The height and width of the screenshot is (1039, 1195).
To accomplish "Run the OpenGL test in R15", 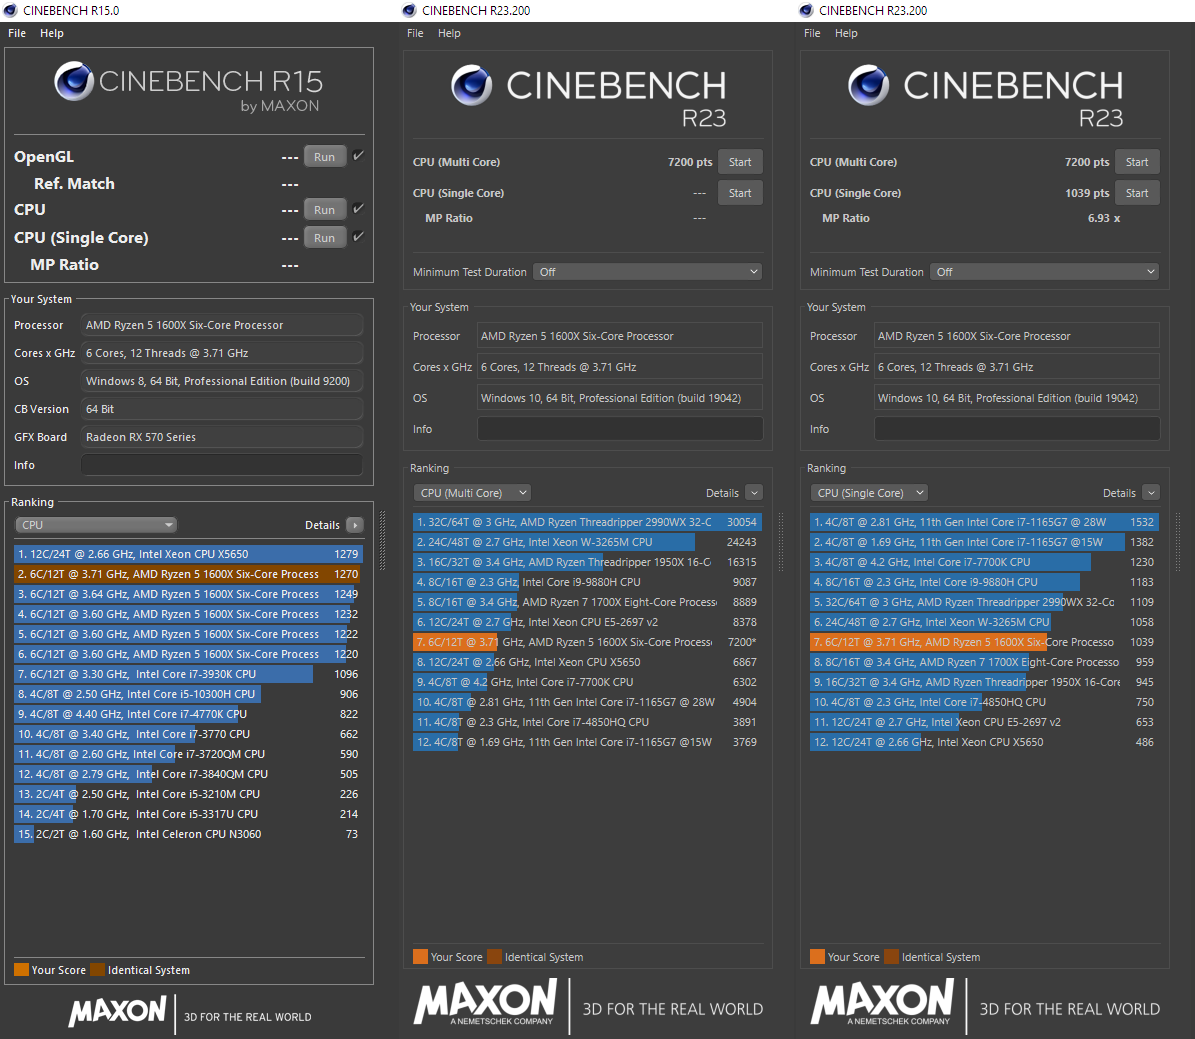I will (325, 156).
